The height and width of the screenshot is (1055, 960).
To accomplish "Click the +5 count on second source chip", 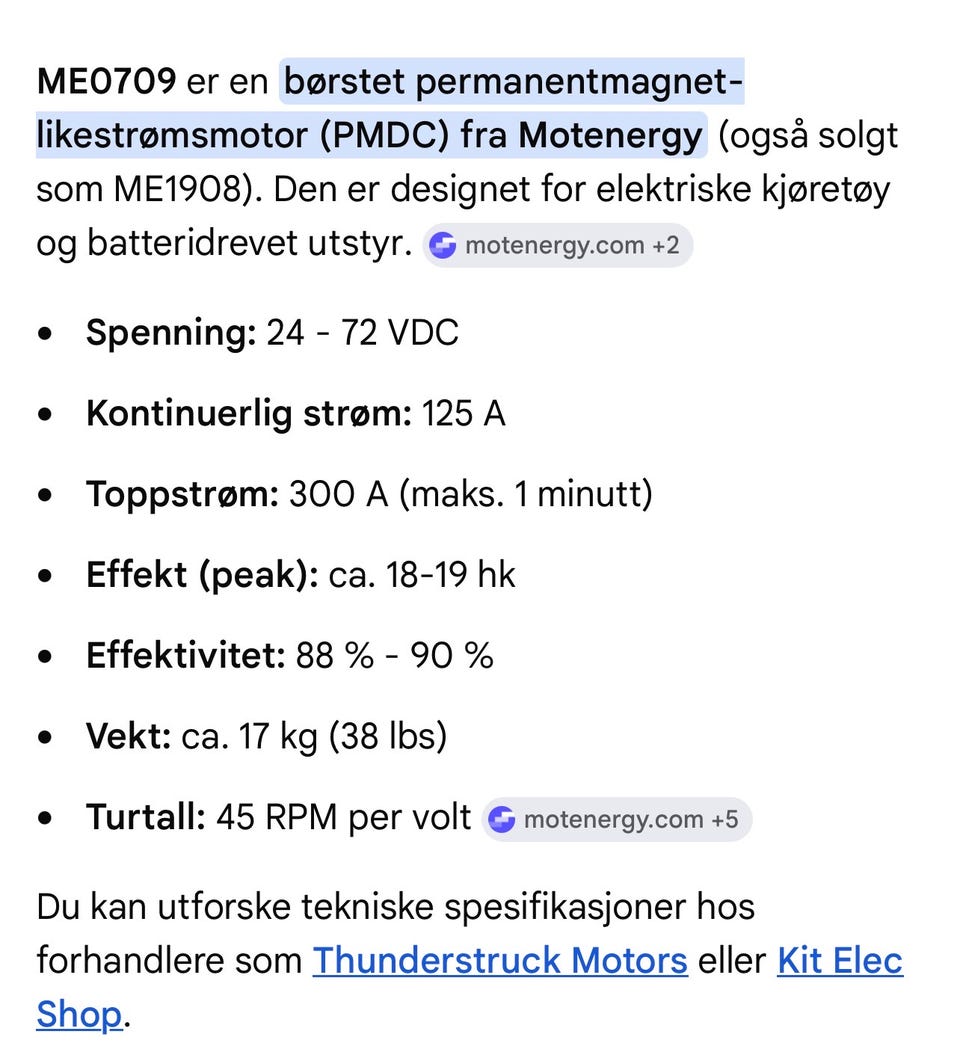I will 725,820.
